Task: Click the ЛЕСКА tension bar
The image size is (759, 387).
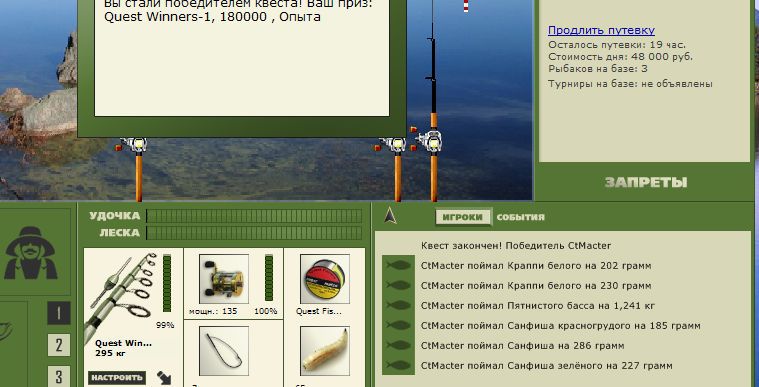Action: click(x=254, y=233)
